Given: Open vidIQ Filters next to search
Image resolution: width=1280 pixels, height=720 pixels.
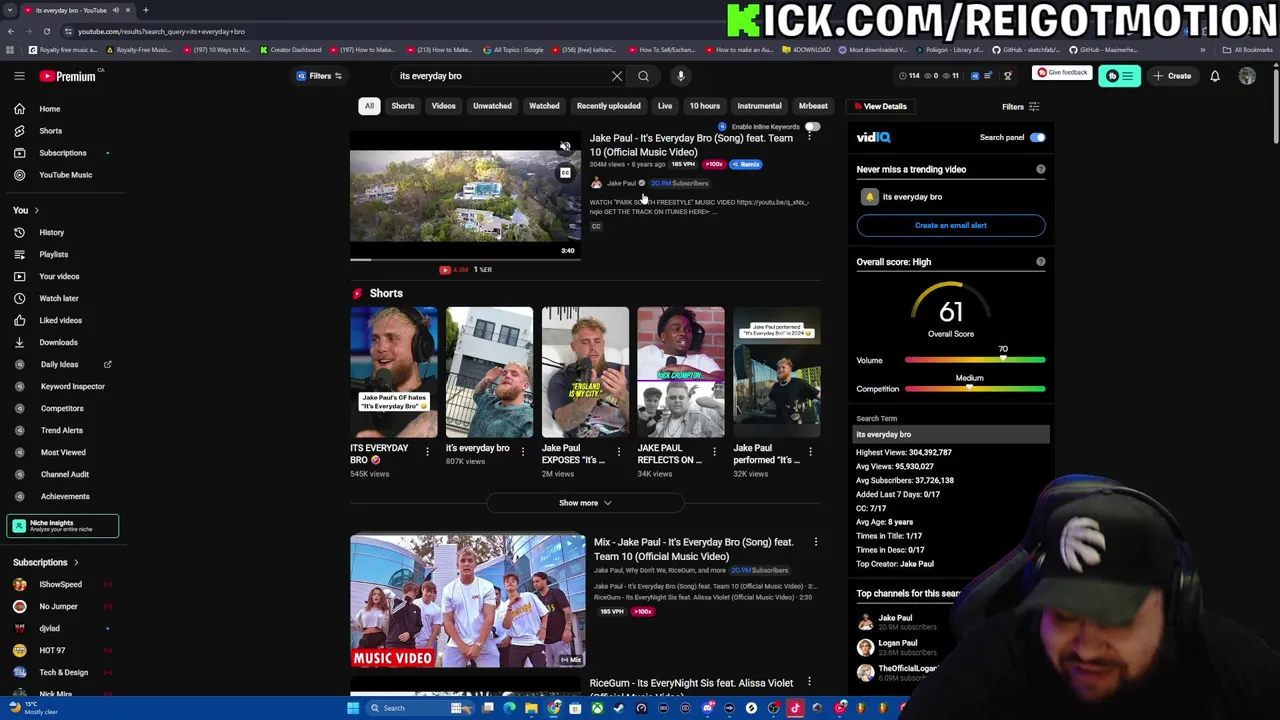Looking at the screenshot, I should [319, 76].
